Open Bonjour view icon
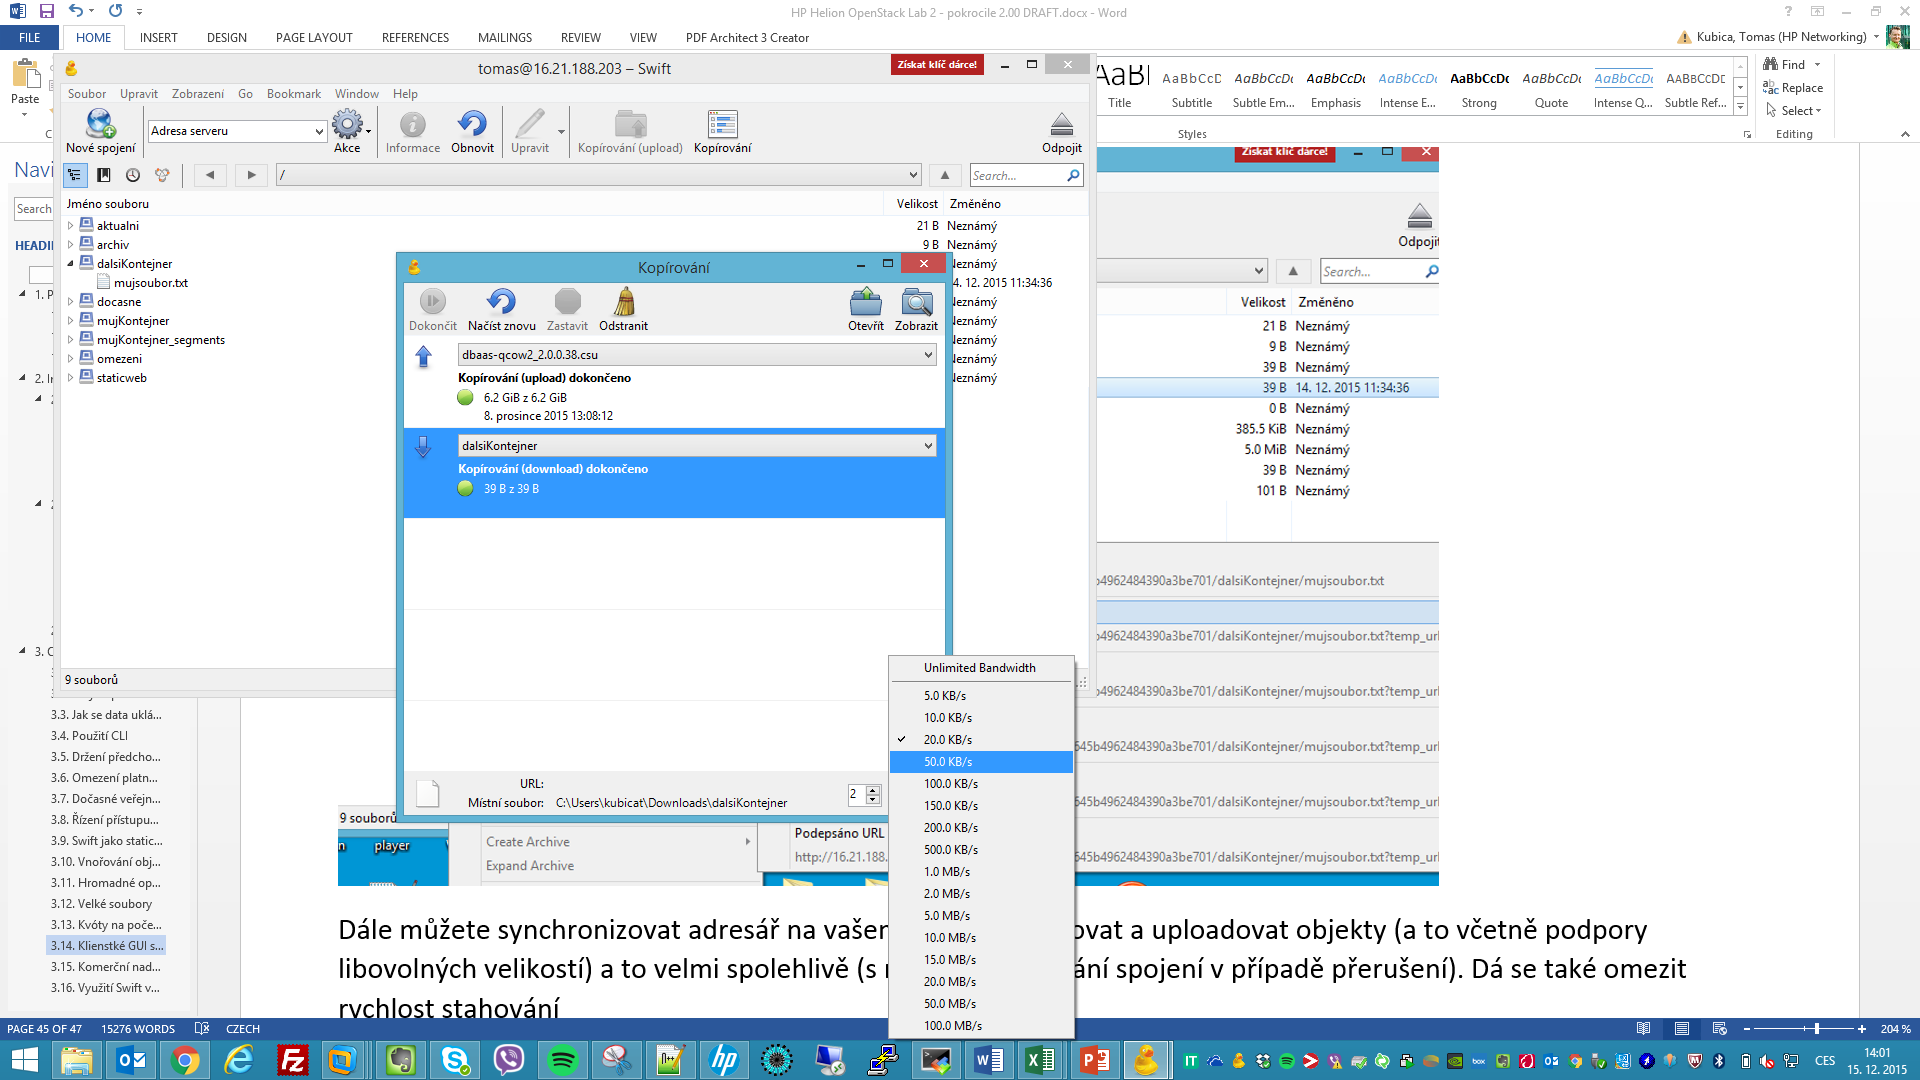The height and width of the screenshot is (1080, 1920). [x=162, y=175]
